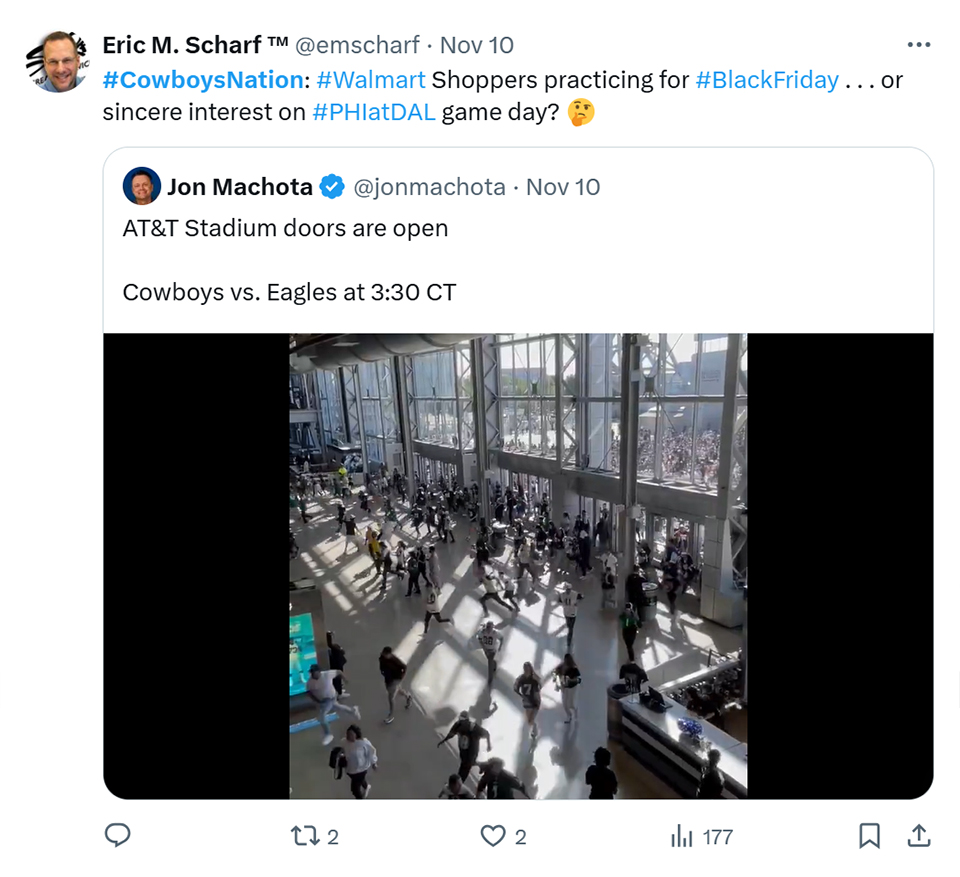Image resolution: width=960 pixels, height=877 pixels.
Task: Open Jon Machota's avatar in quoted tweet
Action: [142, 186]
